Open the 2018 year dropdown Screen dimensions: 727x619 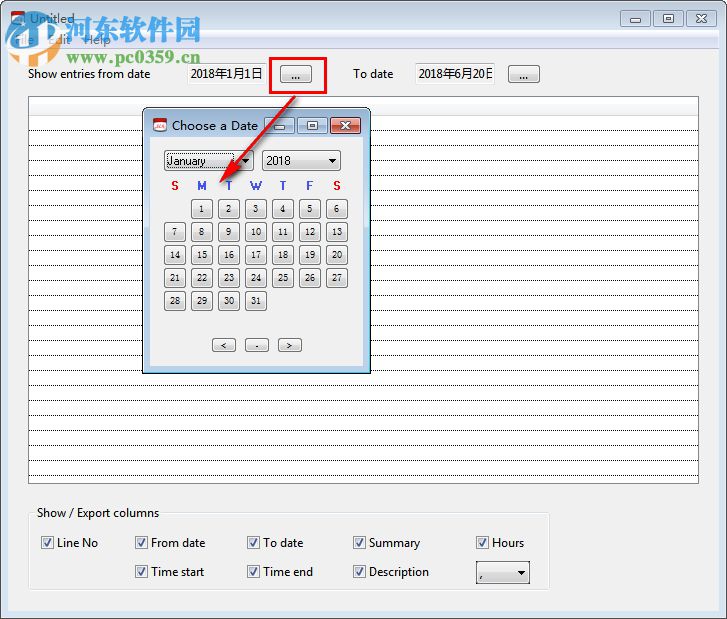point(301,161)
